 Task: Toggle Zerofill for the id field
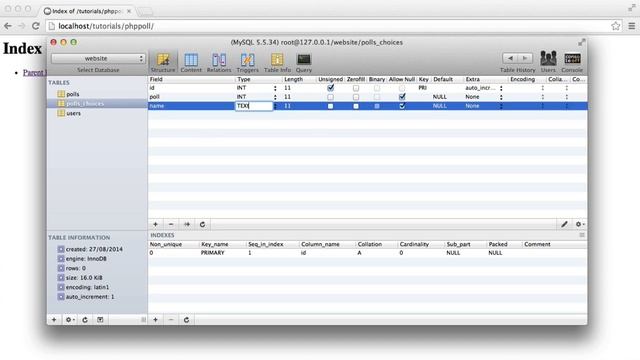356,88
